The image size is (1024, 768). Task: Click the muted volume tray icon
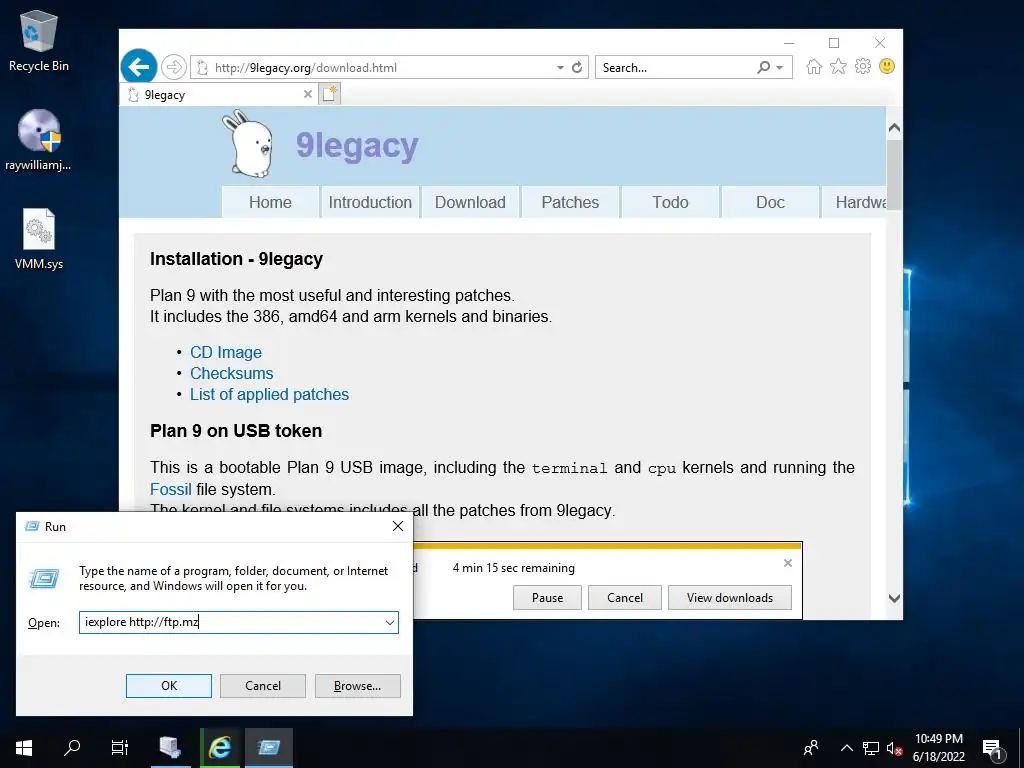click(895, 748)
